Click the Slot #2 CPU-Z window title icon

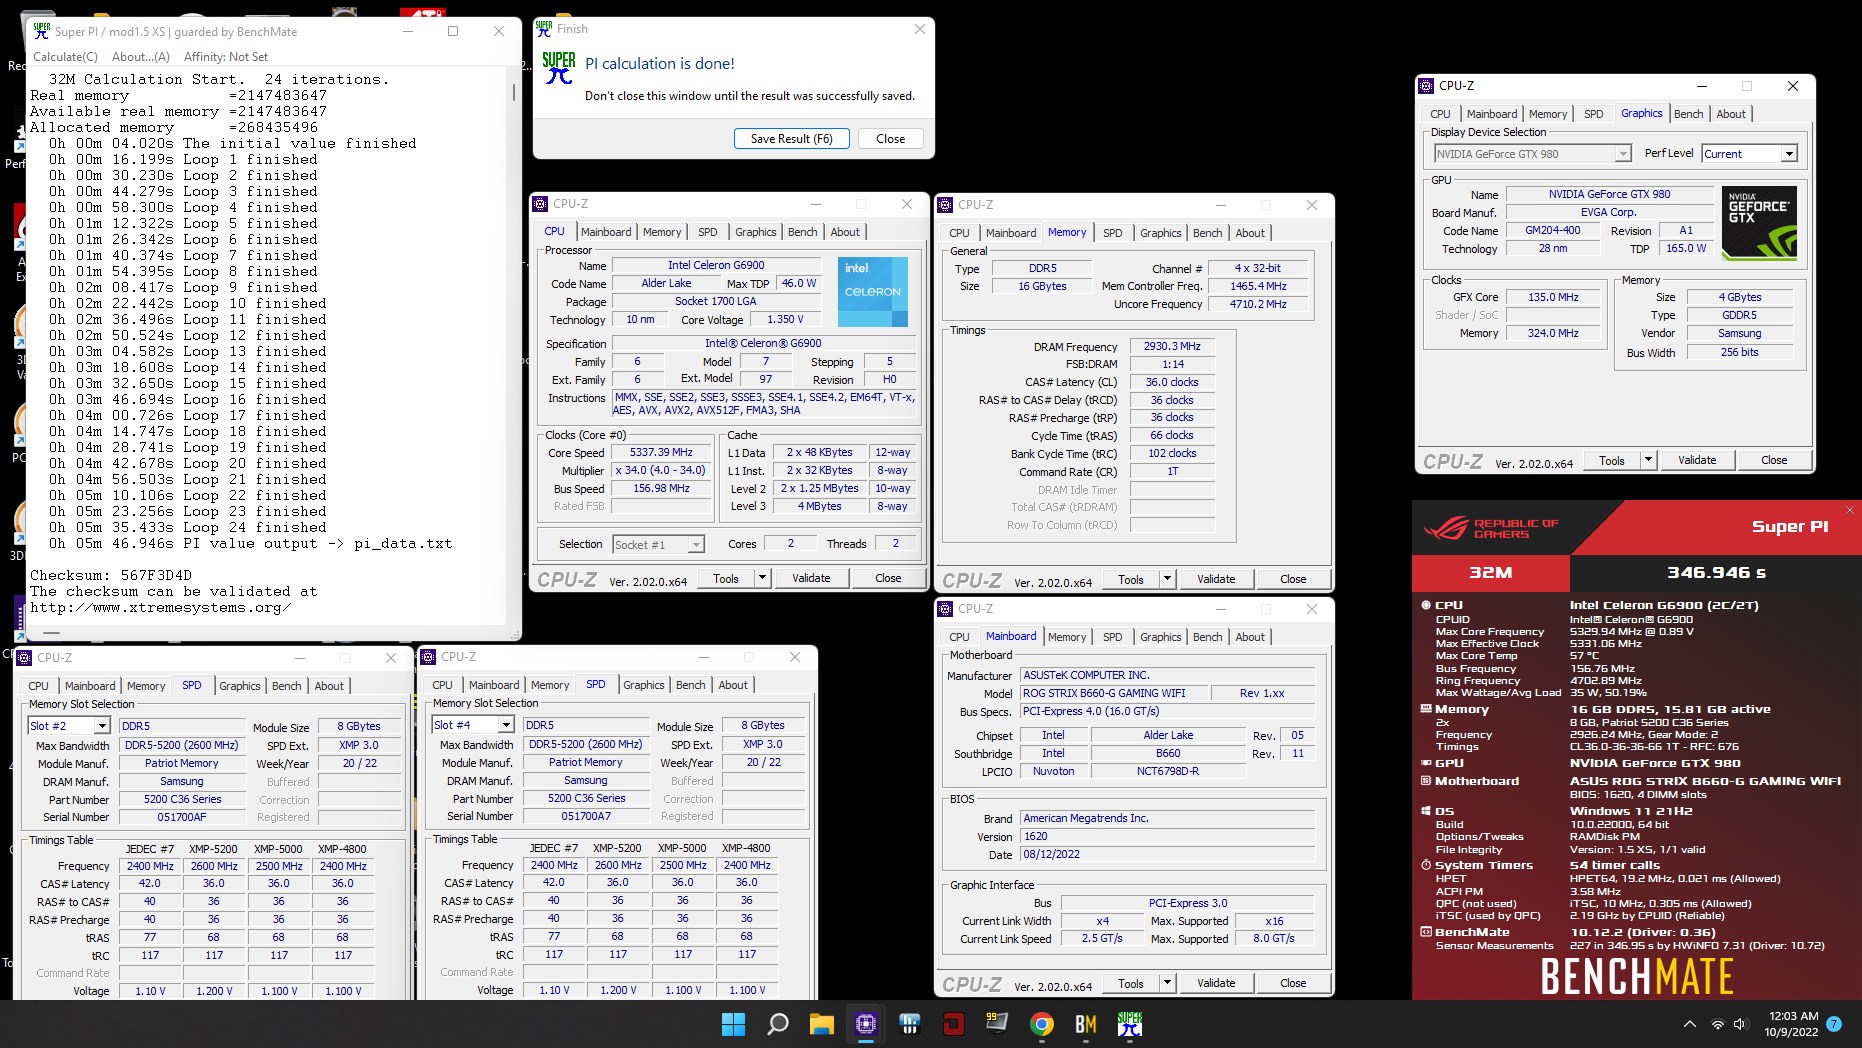click(x=25, y=658)
